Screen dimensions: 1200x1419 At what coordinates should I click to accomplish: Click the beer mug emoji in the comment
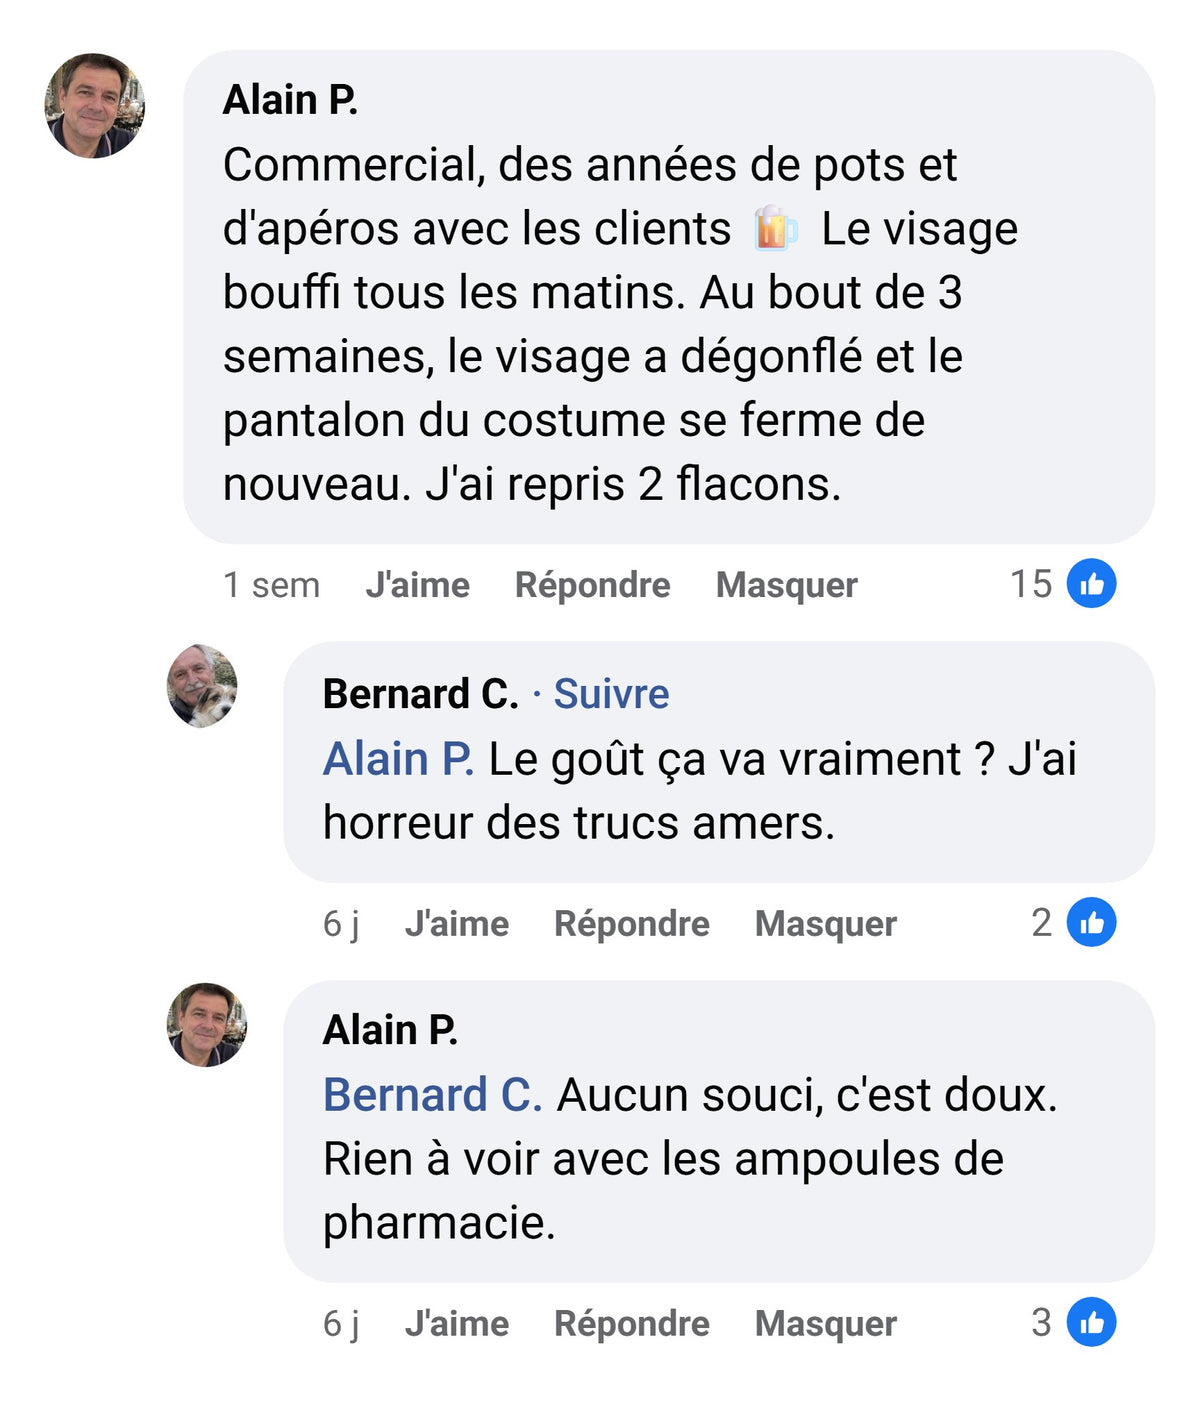click(x=776, y=229)
